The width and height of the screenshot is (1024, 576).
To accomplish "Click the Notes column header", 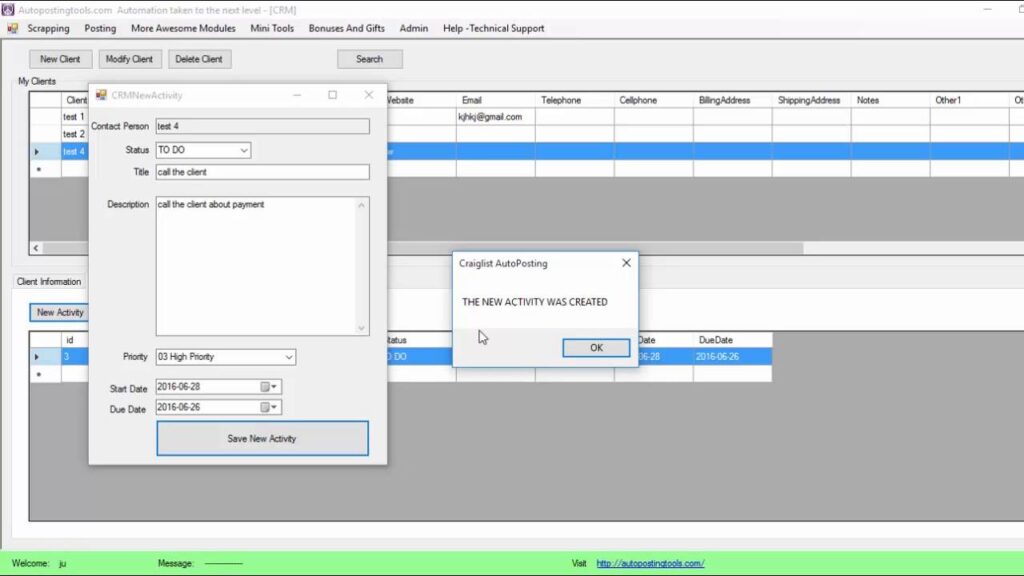I will pos(890,100).
